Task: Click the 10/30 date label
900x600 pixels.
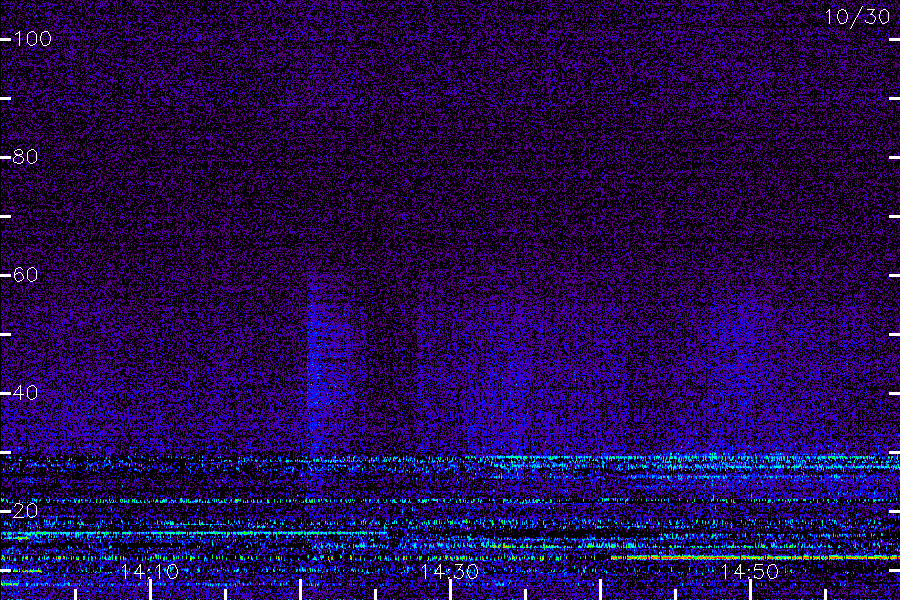Action: pyautogui.click(x=857, y=17)
